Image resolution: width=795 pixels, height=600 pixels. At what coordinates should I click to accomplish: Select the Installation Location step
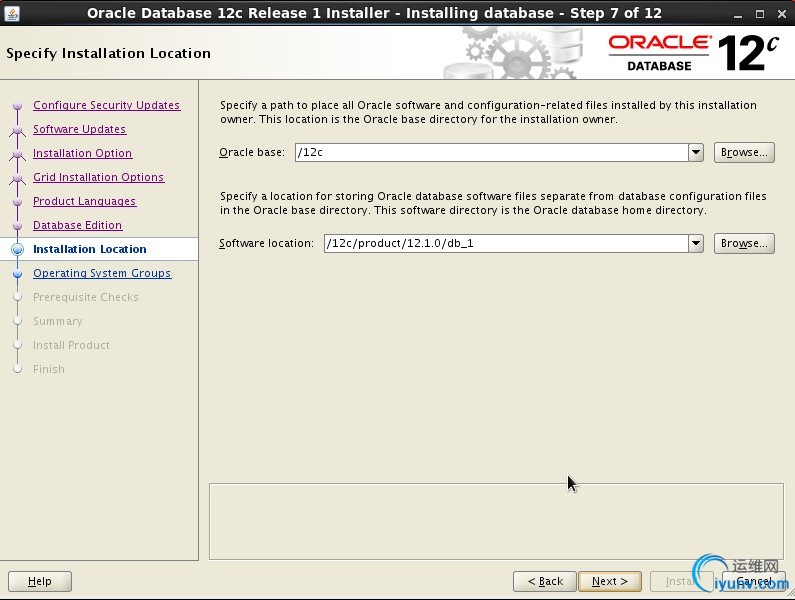(x=90, y=249)
